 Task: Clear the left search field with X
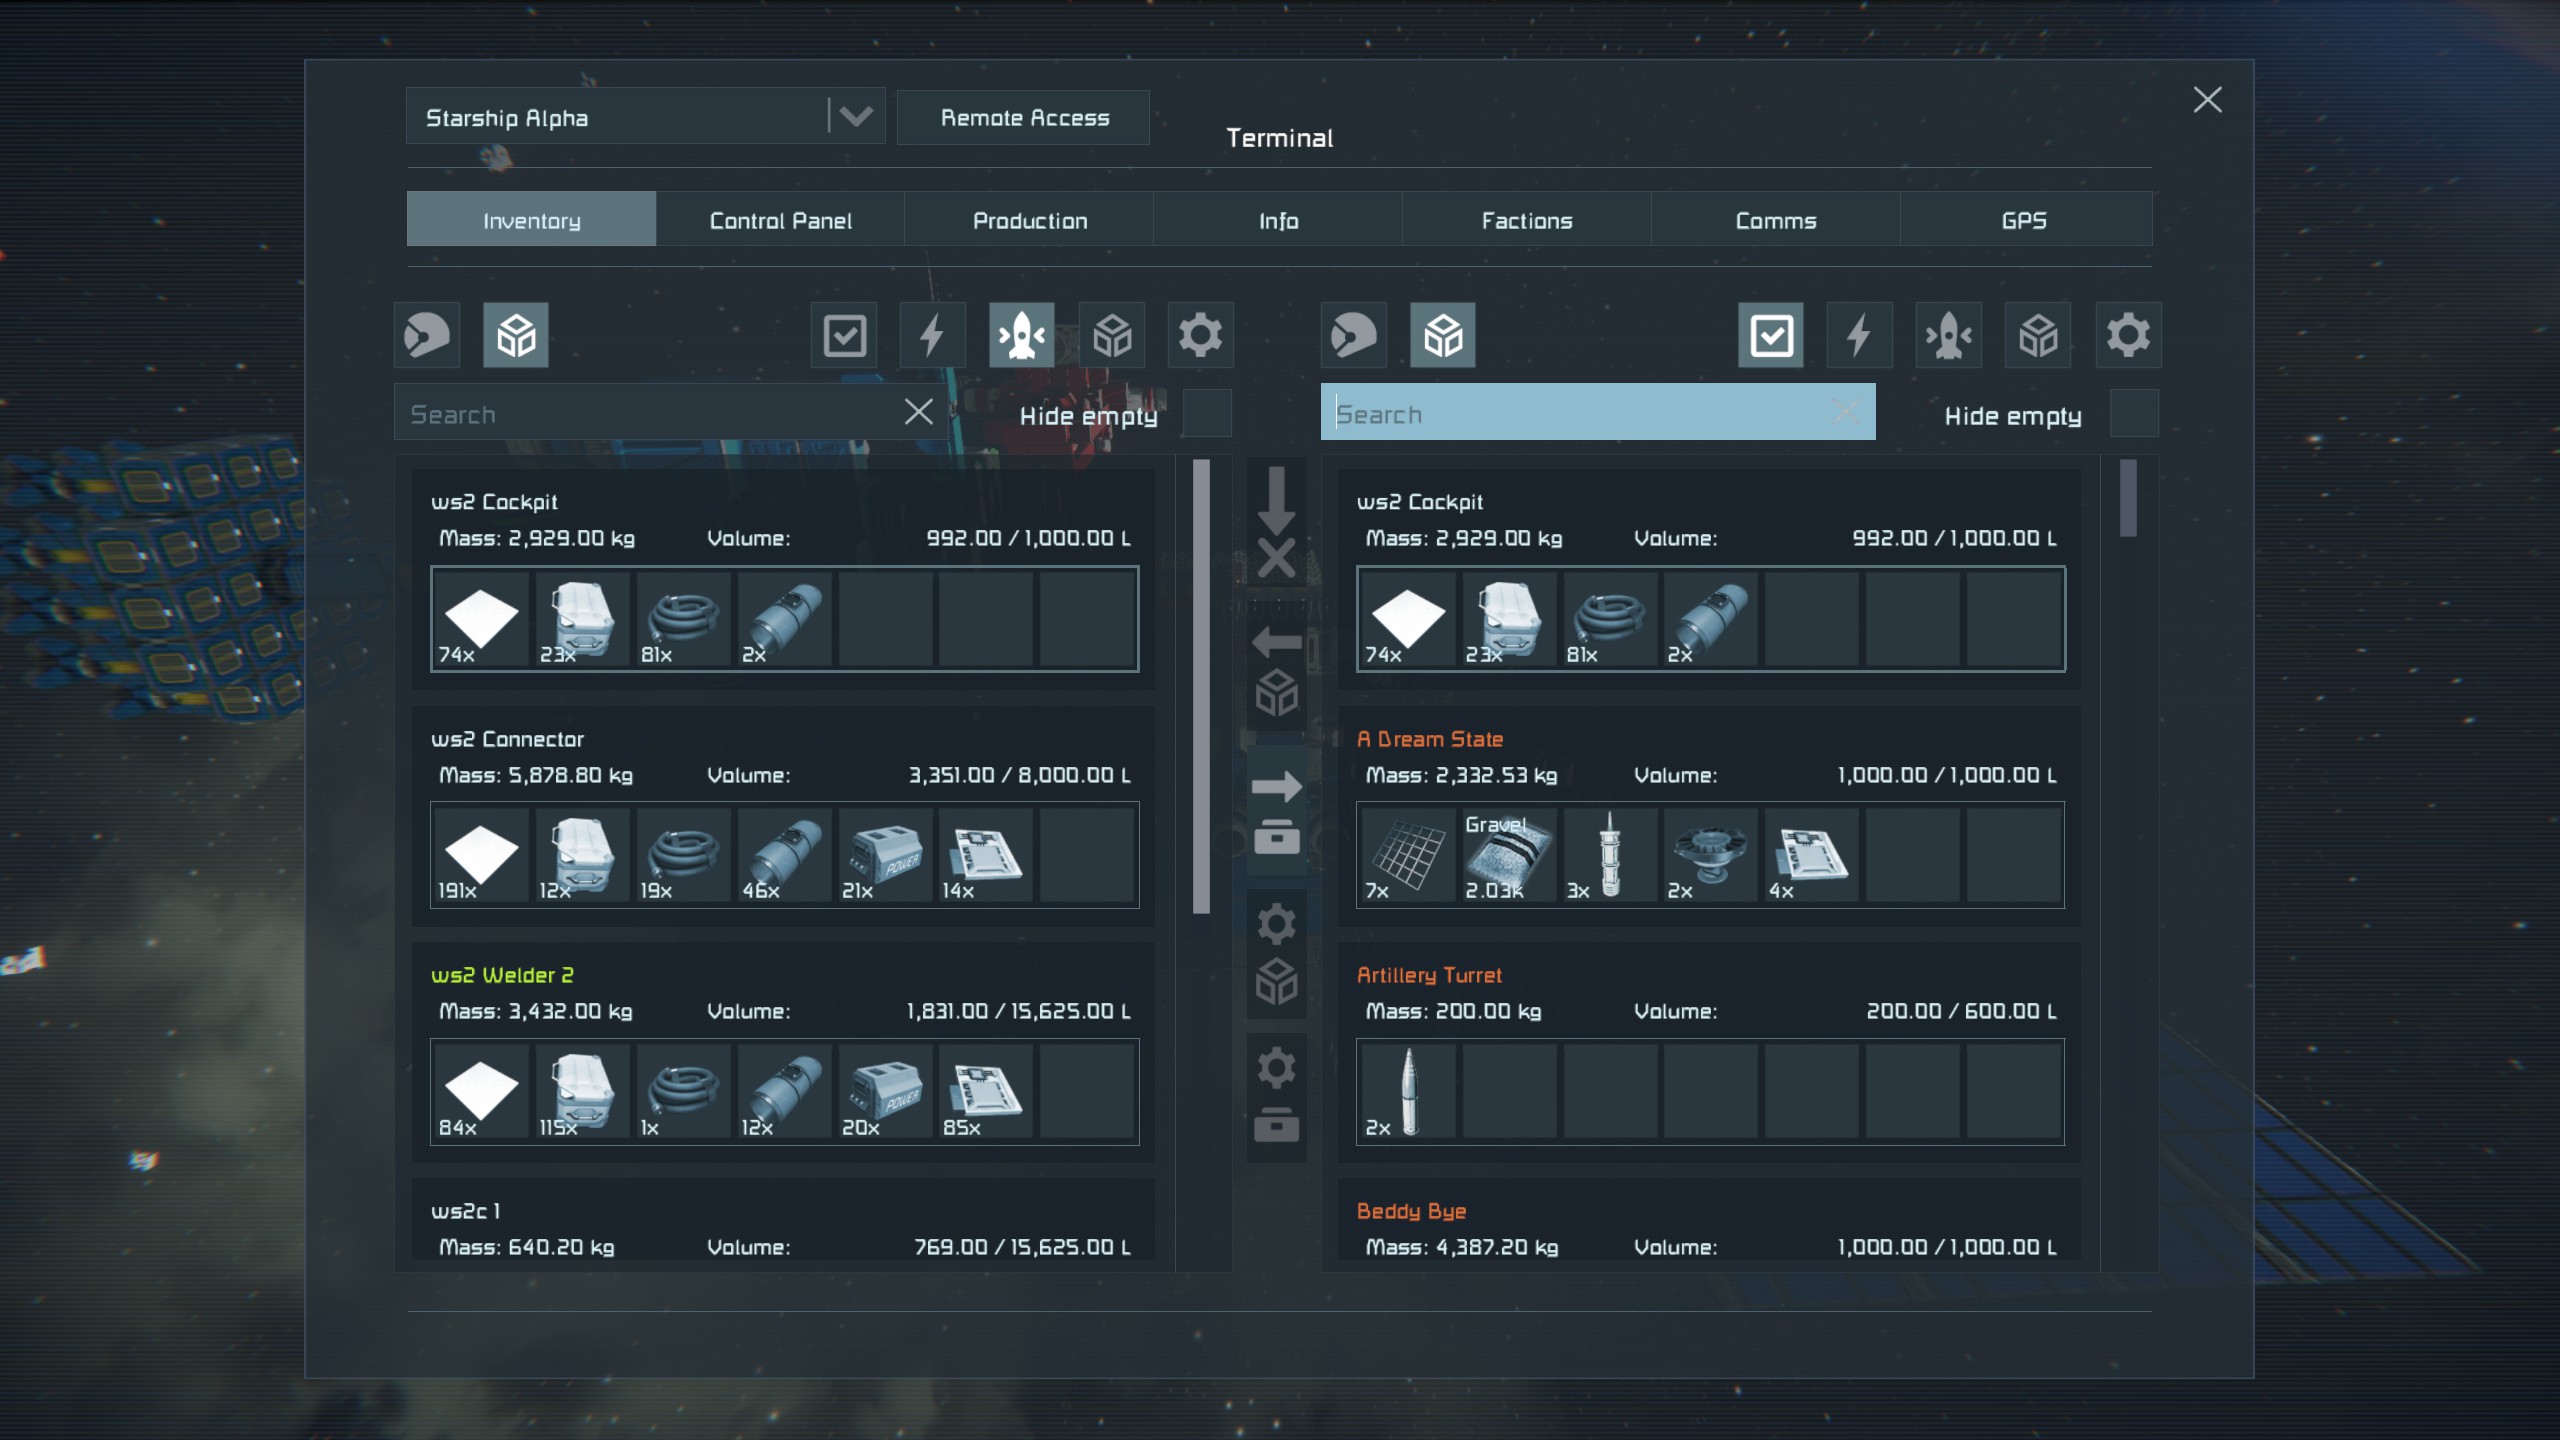click(x=918, y=412)
